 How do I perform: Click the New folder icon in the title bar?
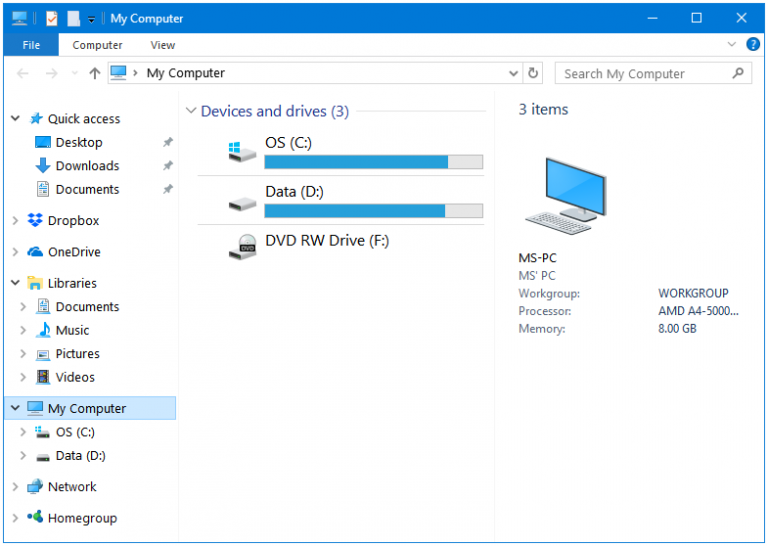[73, 19]
